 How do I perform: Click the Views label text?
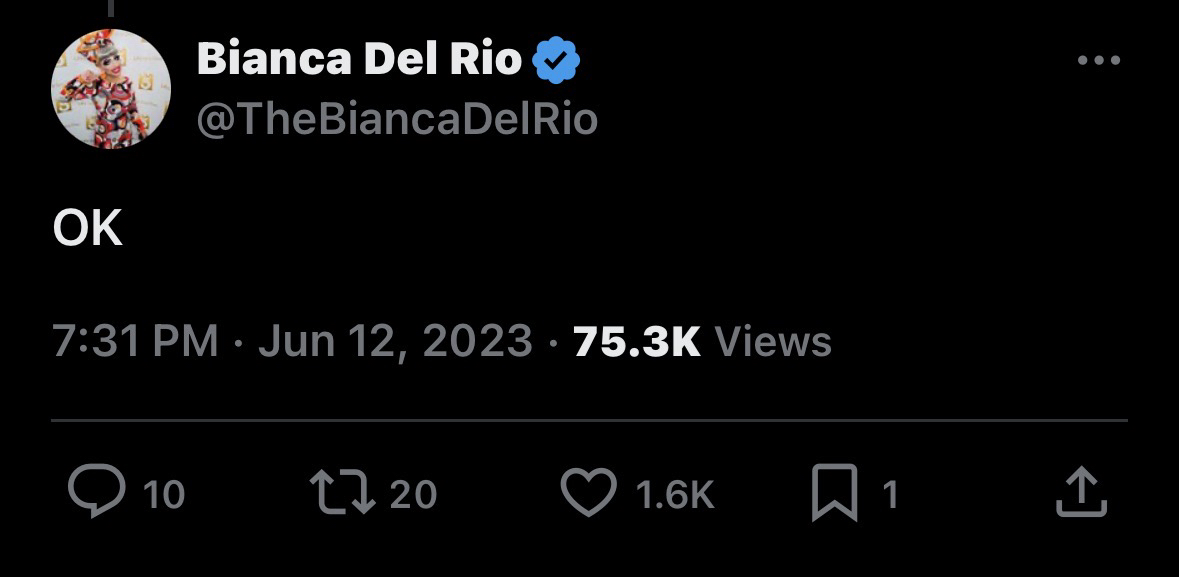click(773, 341)
